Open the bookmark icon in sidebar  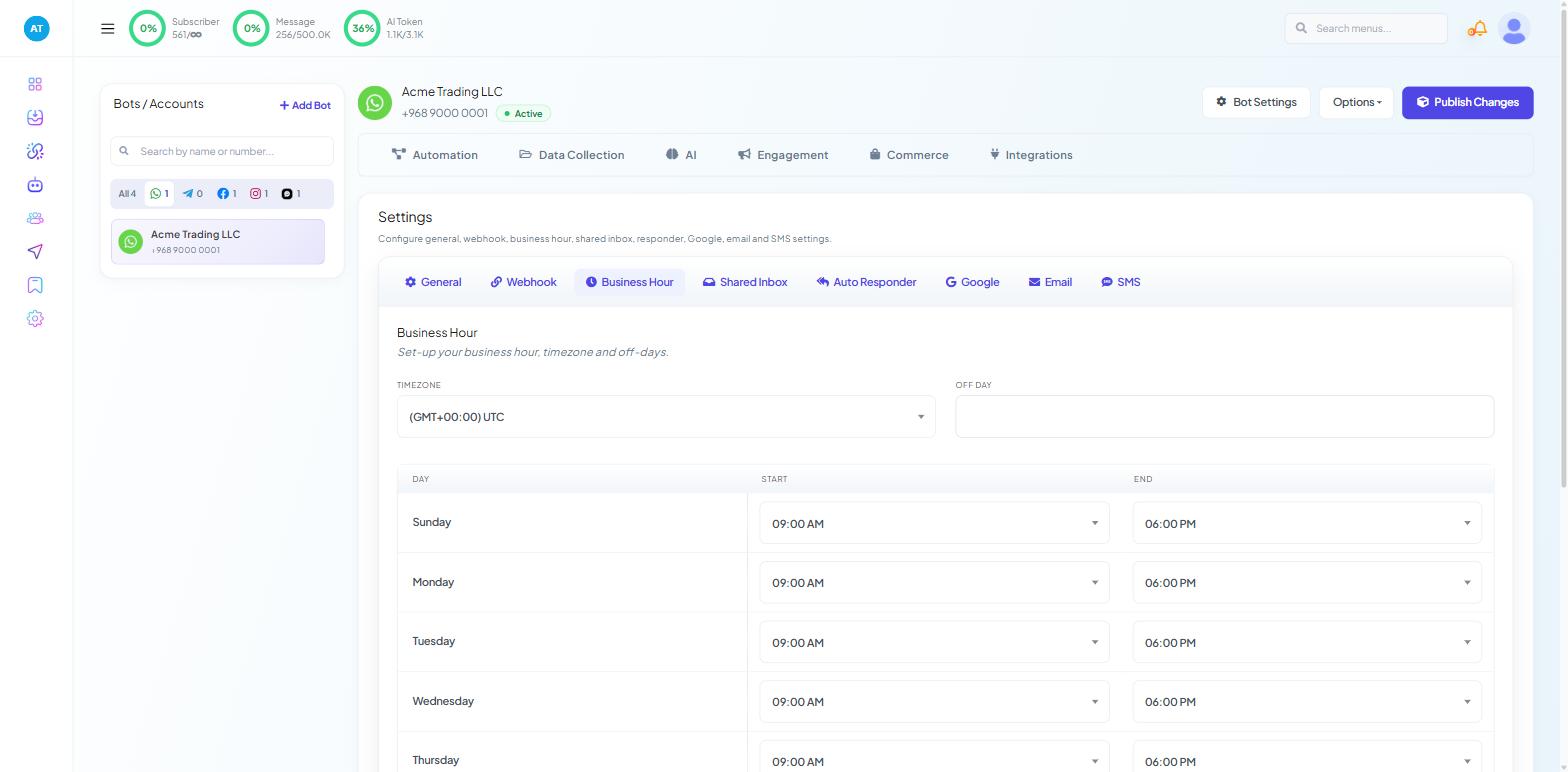(x=35, y=285)
